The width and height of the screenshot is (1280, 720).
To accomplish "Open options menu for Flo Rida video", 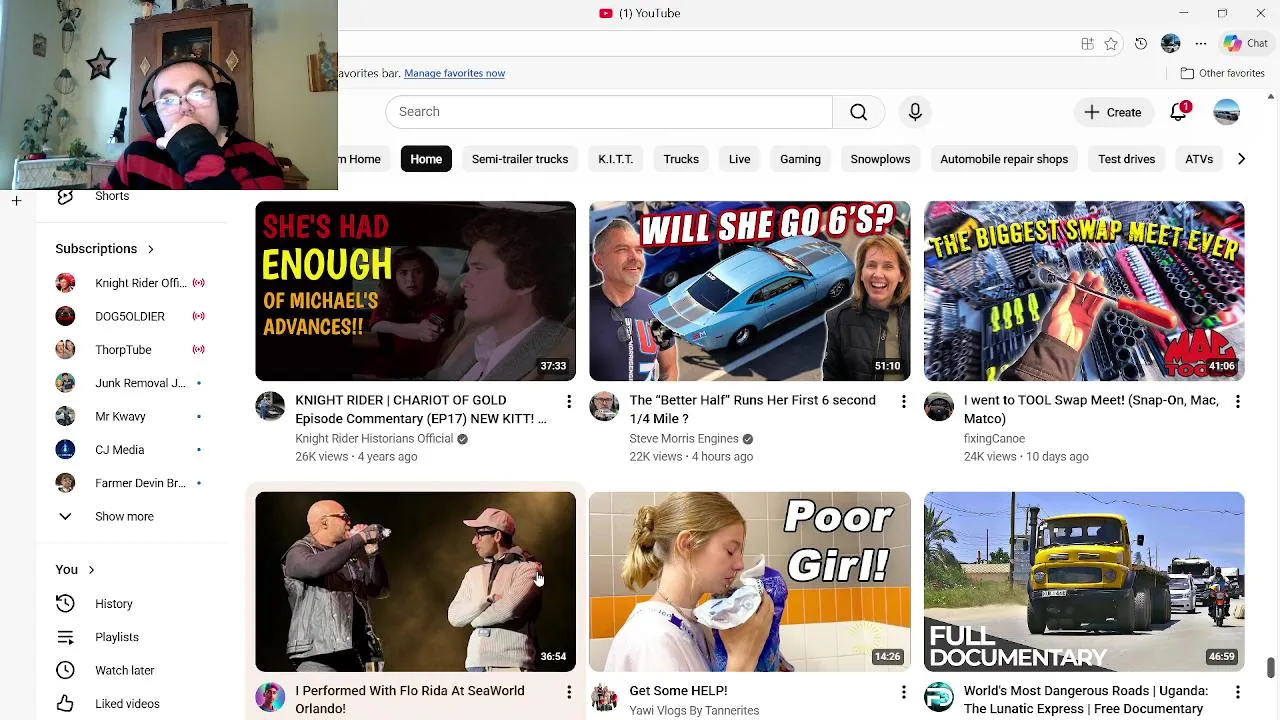I will (x=569, y=692).
